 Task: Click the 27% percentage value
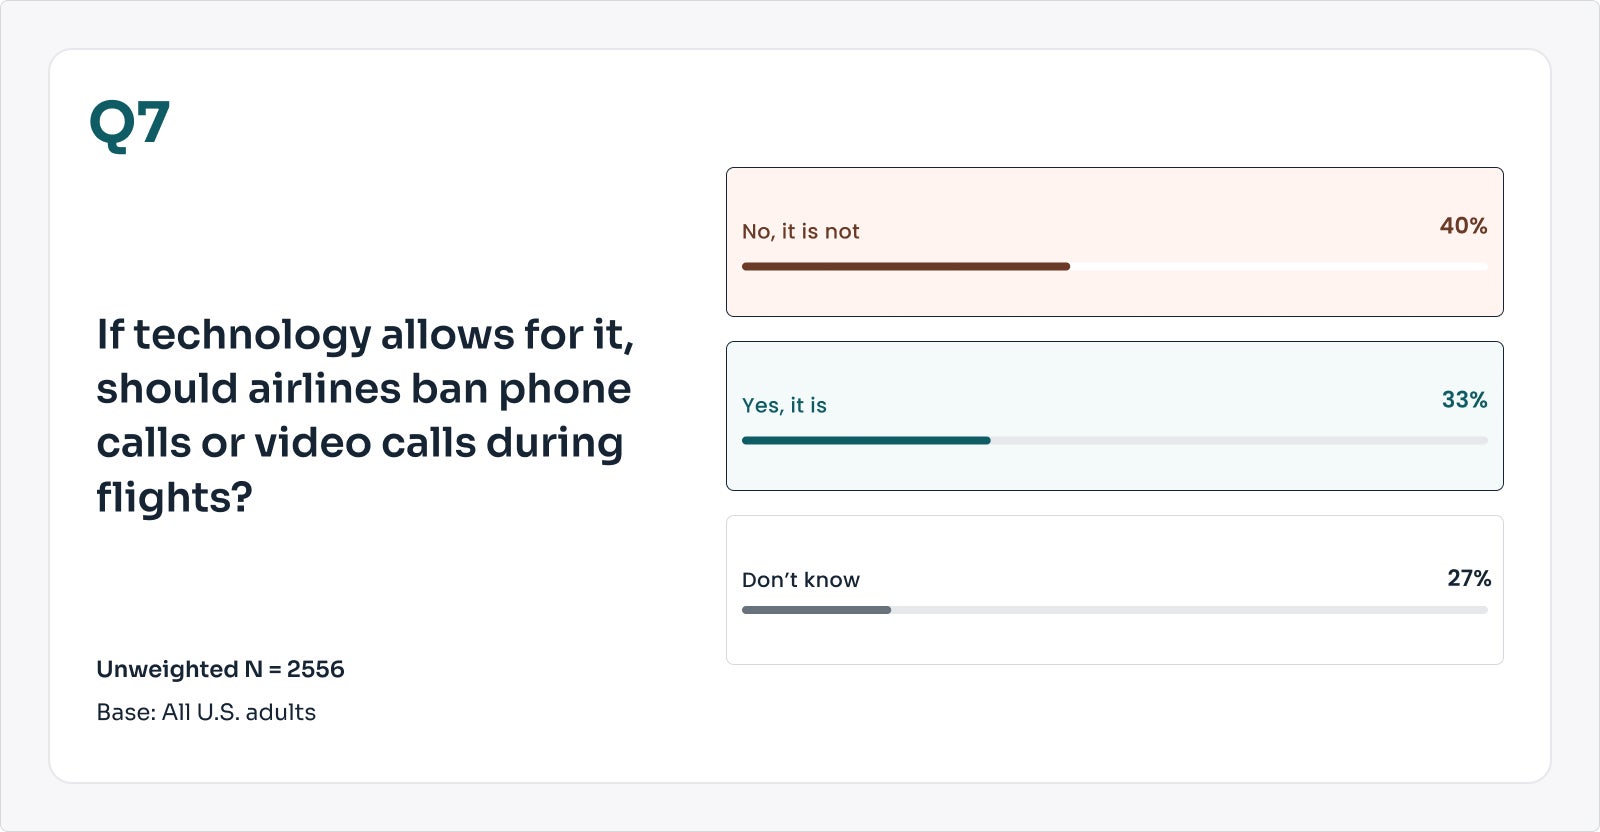coord(1469,578)
